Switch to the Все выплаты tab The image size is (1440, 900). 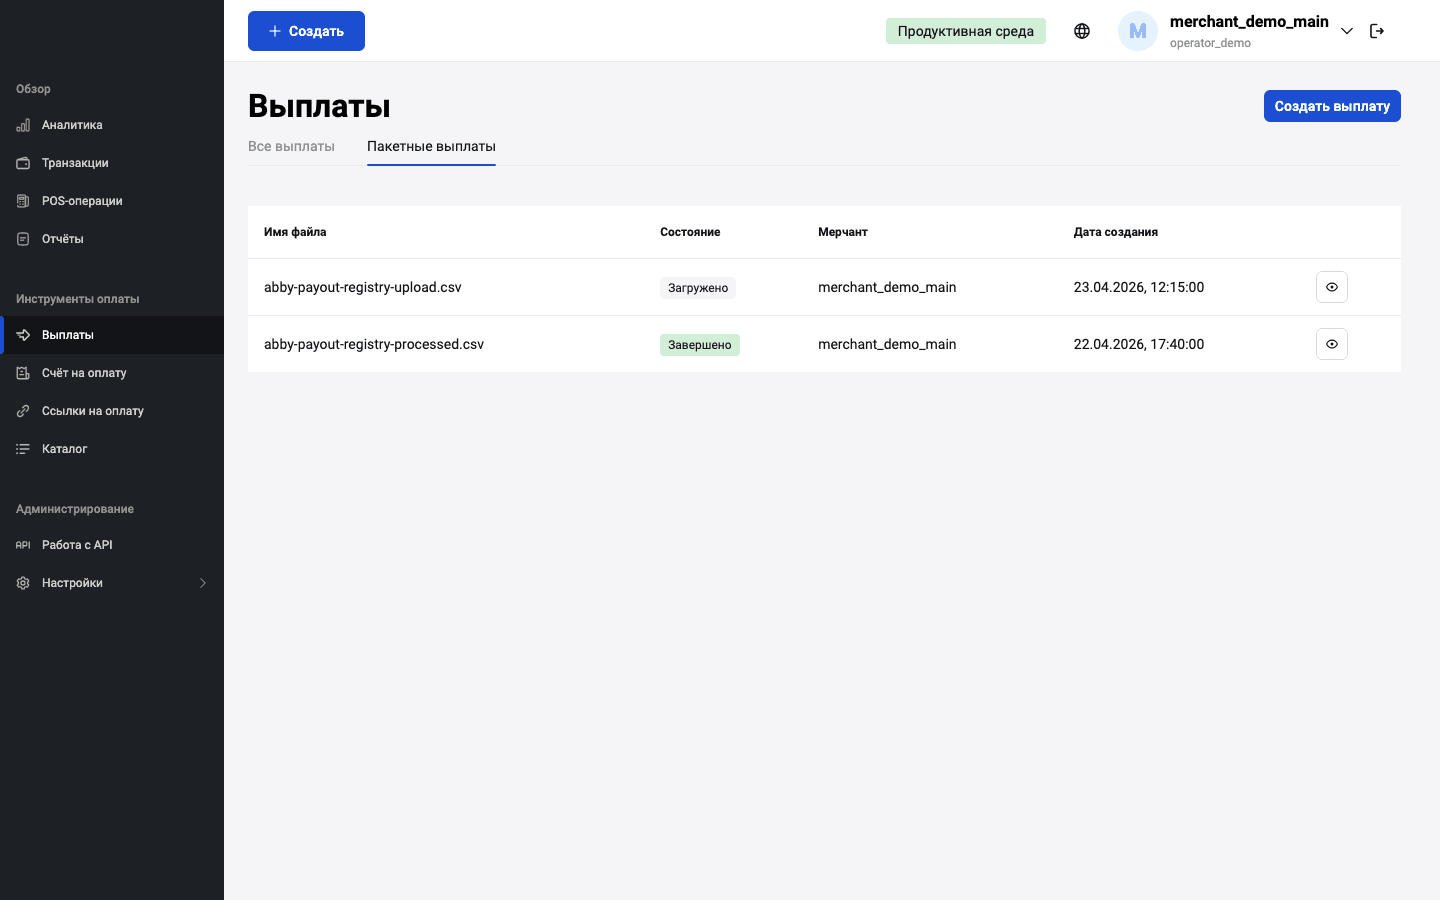291,146
